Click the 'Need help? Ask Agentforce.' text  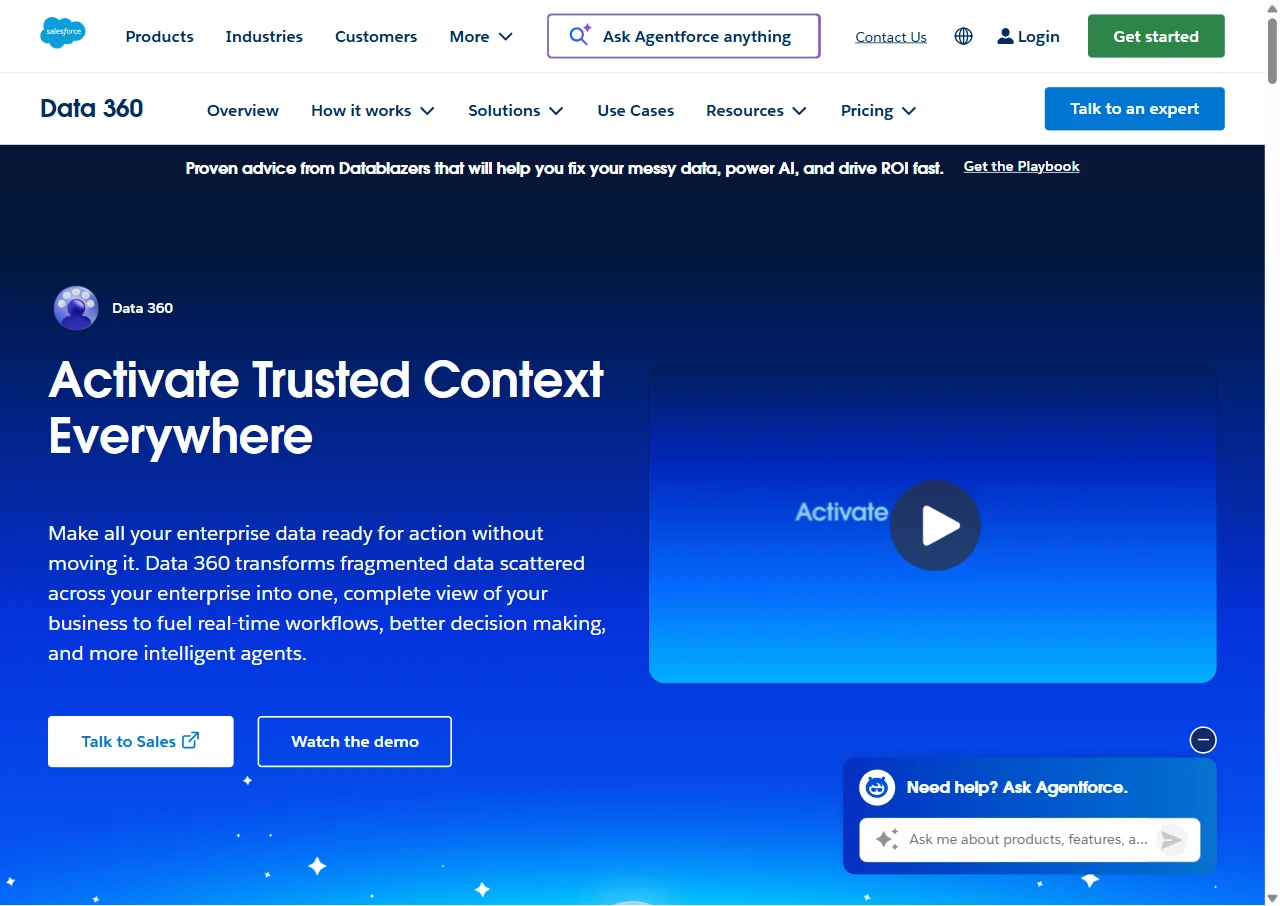pyautogui.click(x=1017, y=787)
